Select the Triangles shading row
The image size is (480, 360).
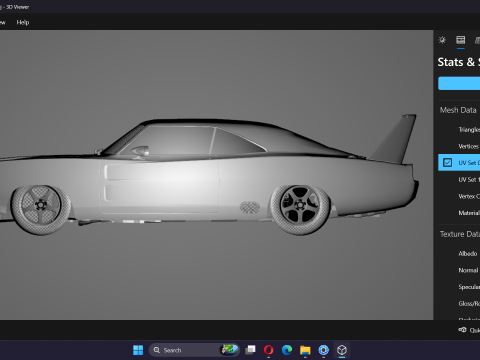pyautogui.click(x=459, y=130)
